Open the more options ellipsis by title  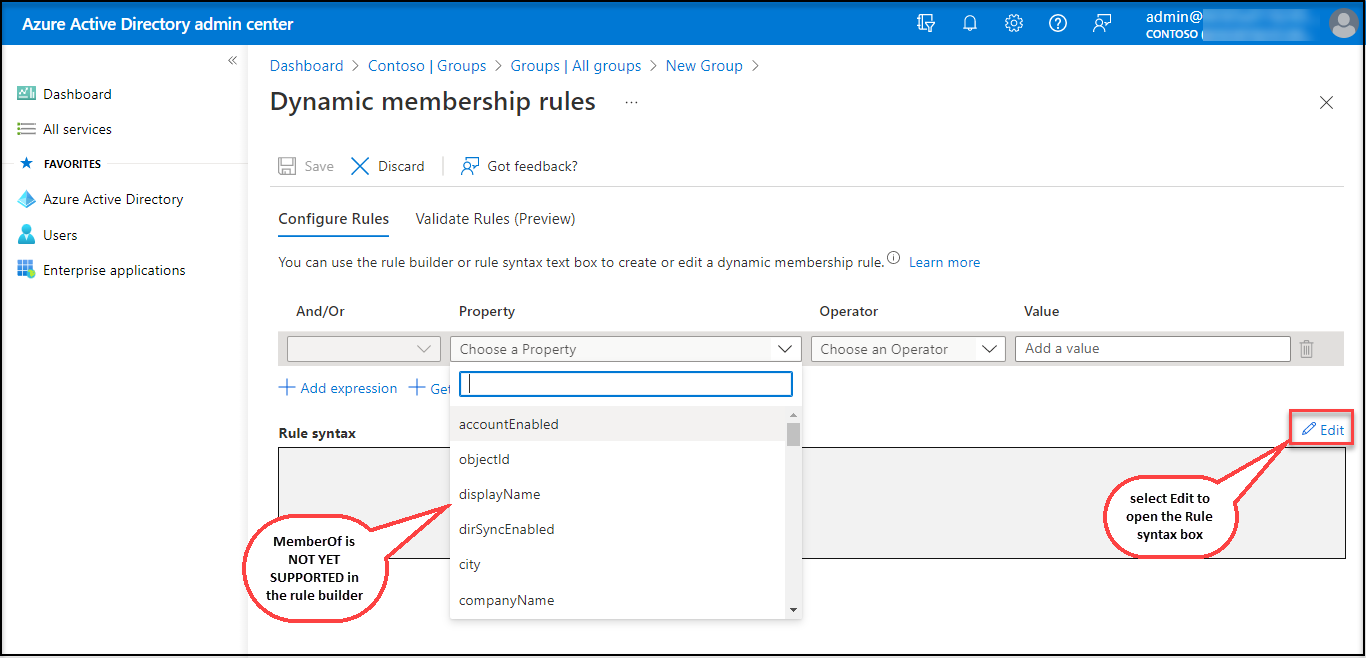click(x=631, y=102)
